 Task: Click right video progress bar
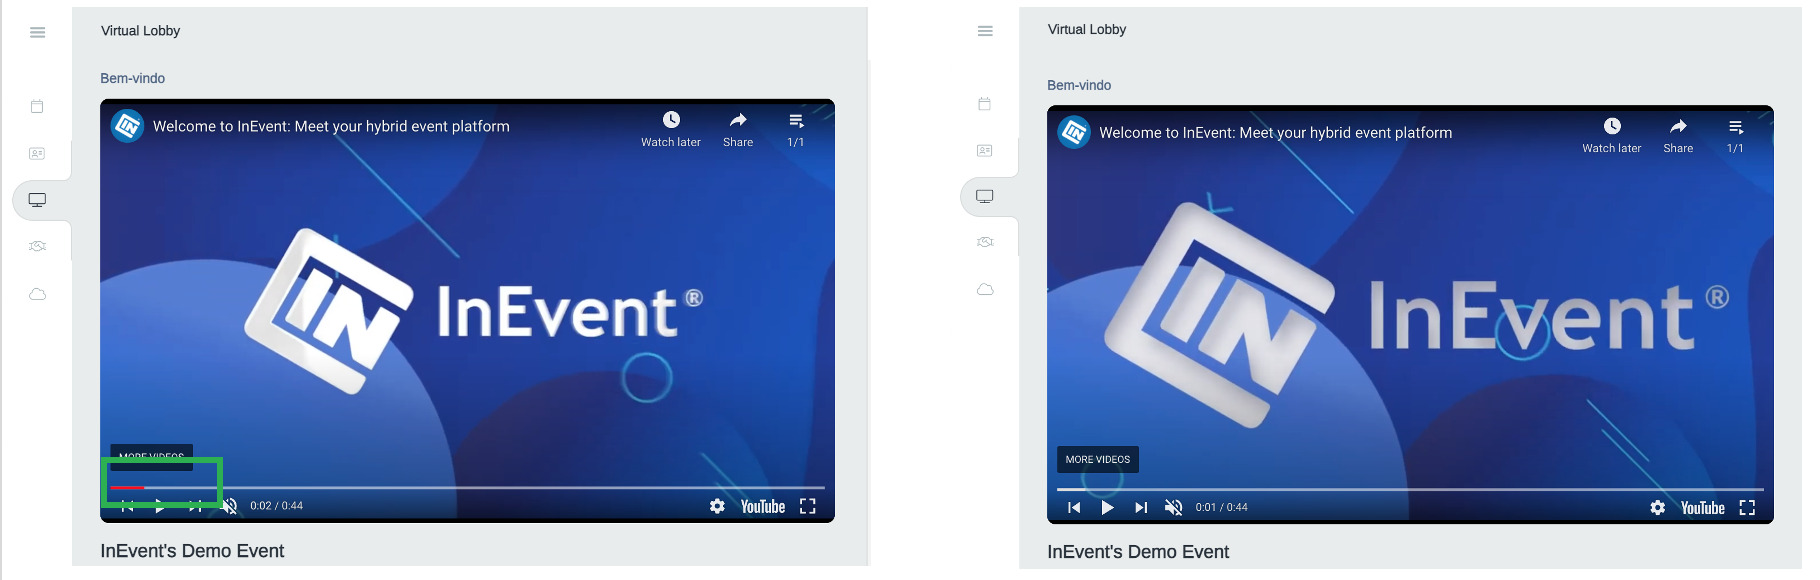[x=1410, y=490]
